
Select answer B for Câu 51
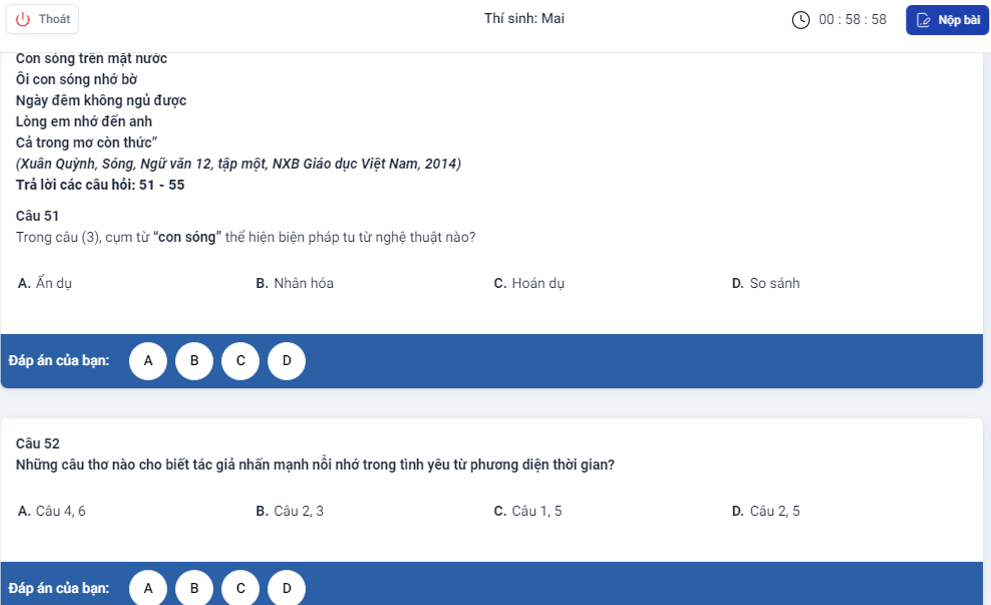click(x=194, y=360)
